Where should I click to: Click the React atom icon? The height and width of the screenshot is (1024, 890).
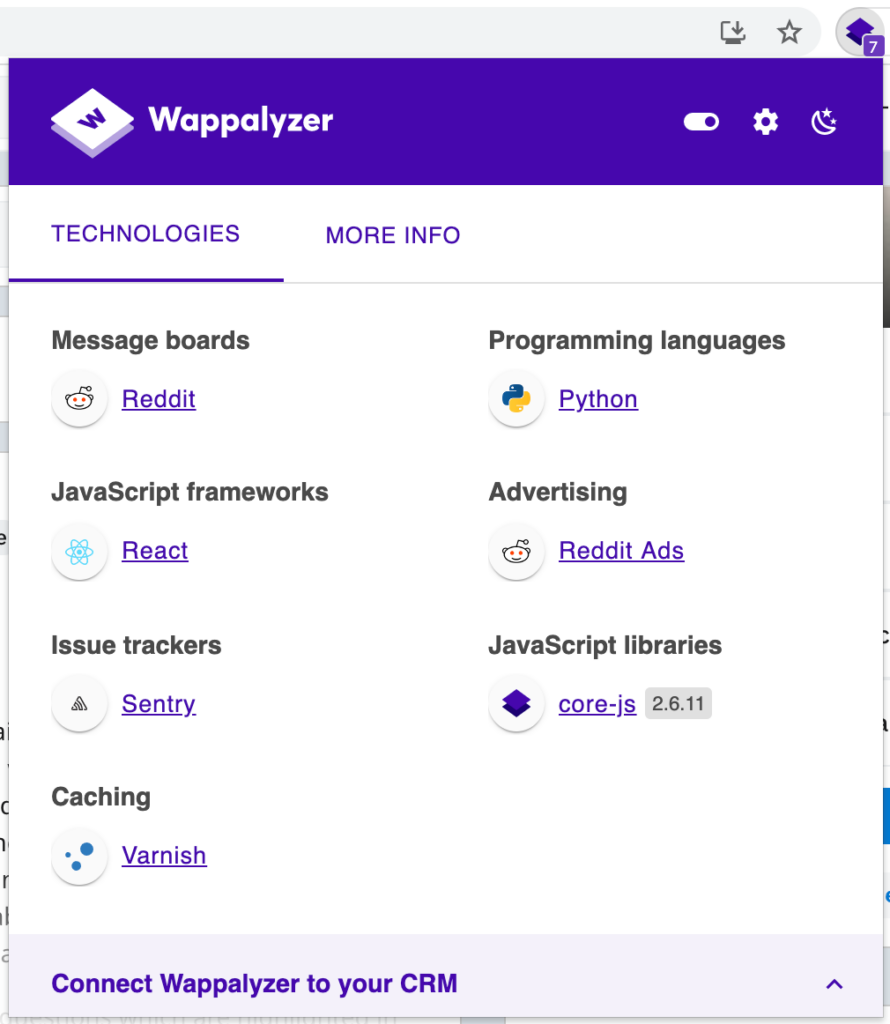(x=79, y=552)
